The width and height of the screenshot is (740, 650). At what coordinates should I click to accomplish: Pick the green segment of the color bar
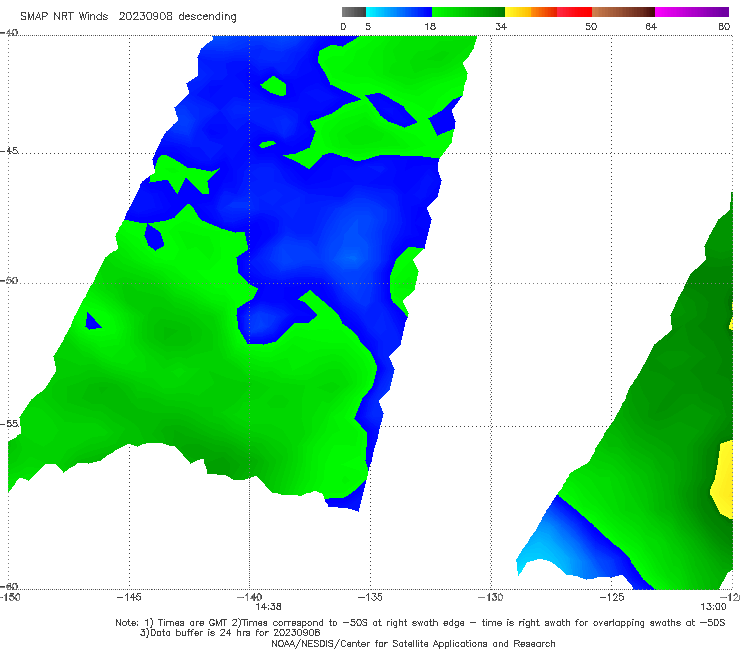[x=468, y=12]
